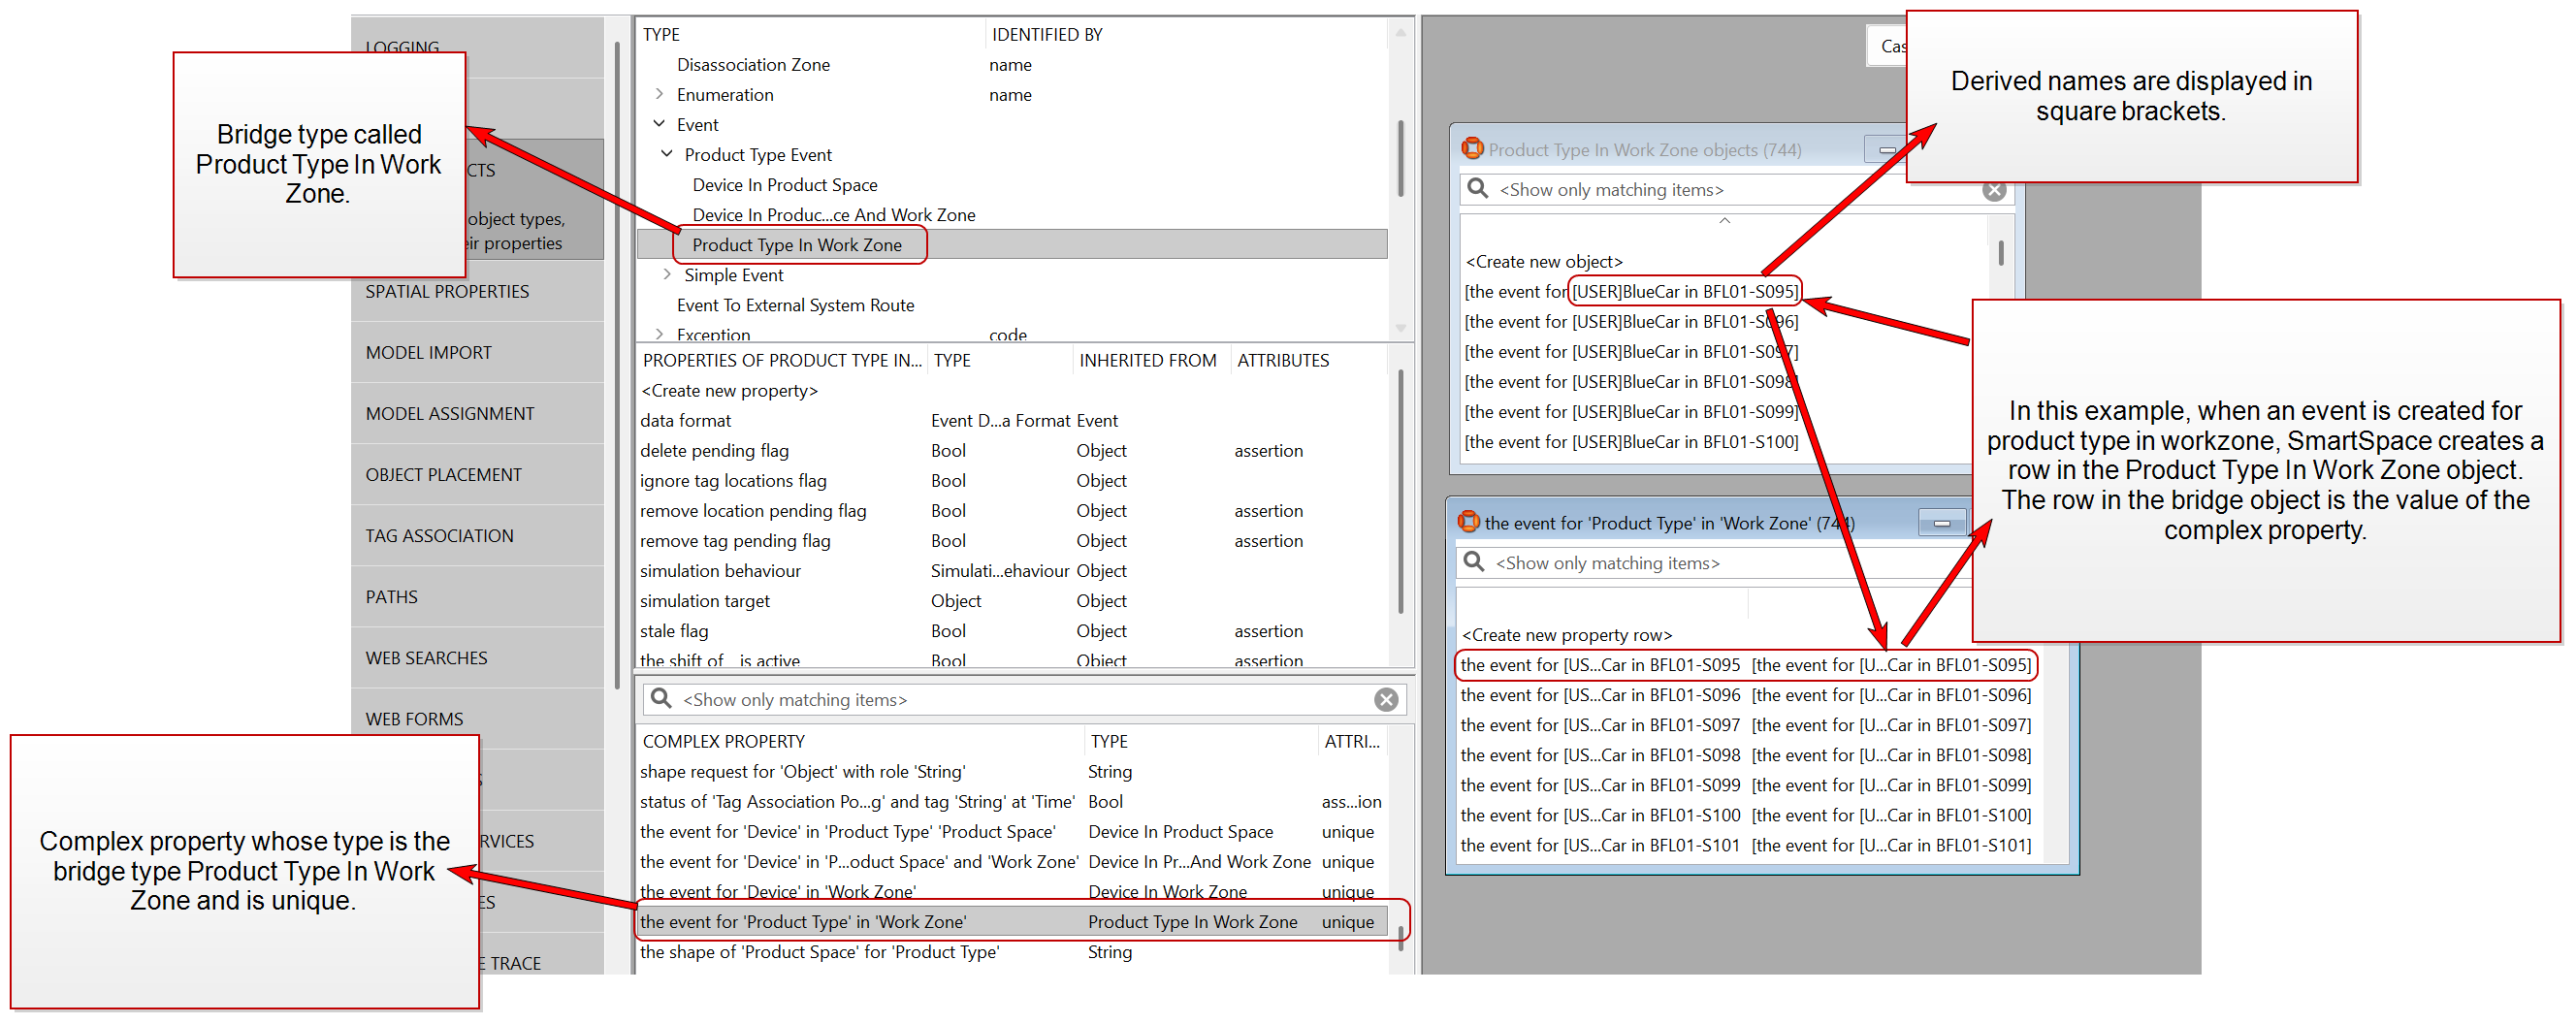This screenshot has width=2576, height=1024.
Task: Click Product Type In Work Zone objects window icon
Action: (1472, 148)
